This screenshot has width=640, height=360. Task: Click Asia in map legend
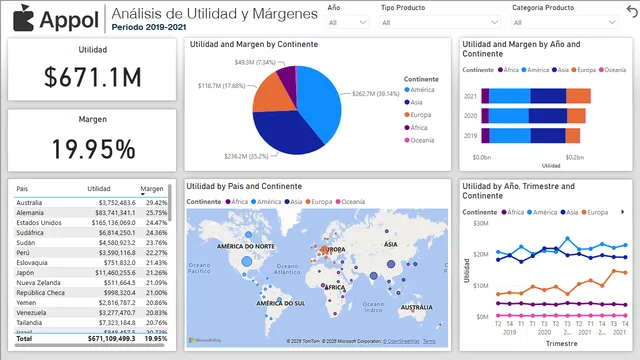[293, 202]
